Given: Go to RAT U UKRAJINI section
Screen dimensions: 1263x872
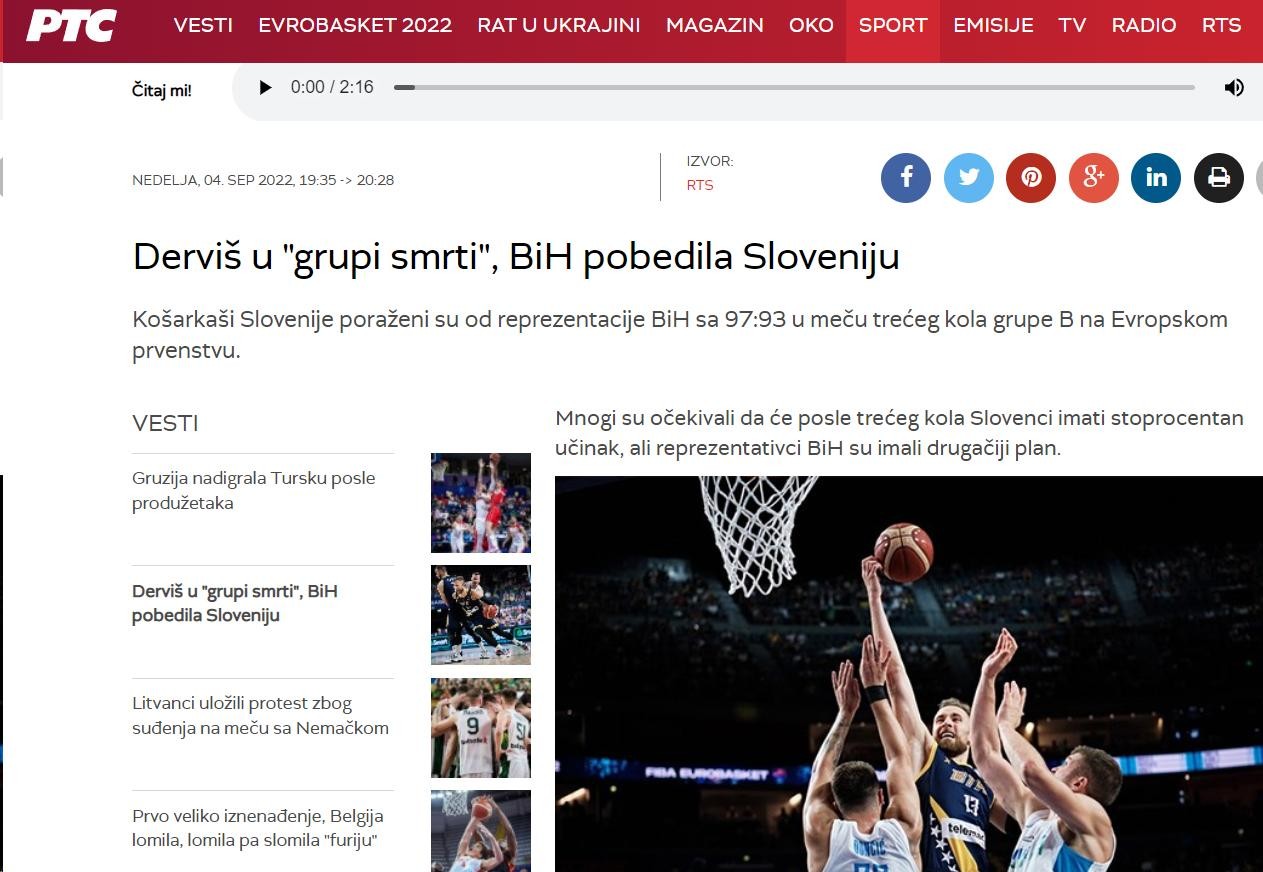Looking at the screenshot, I should [559, 26].
